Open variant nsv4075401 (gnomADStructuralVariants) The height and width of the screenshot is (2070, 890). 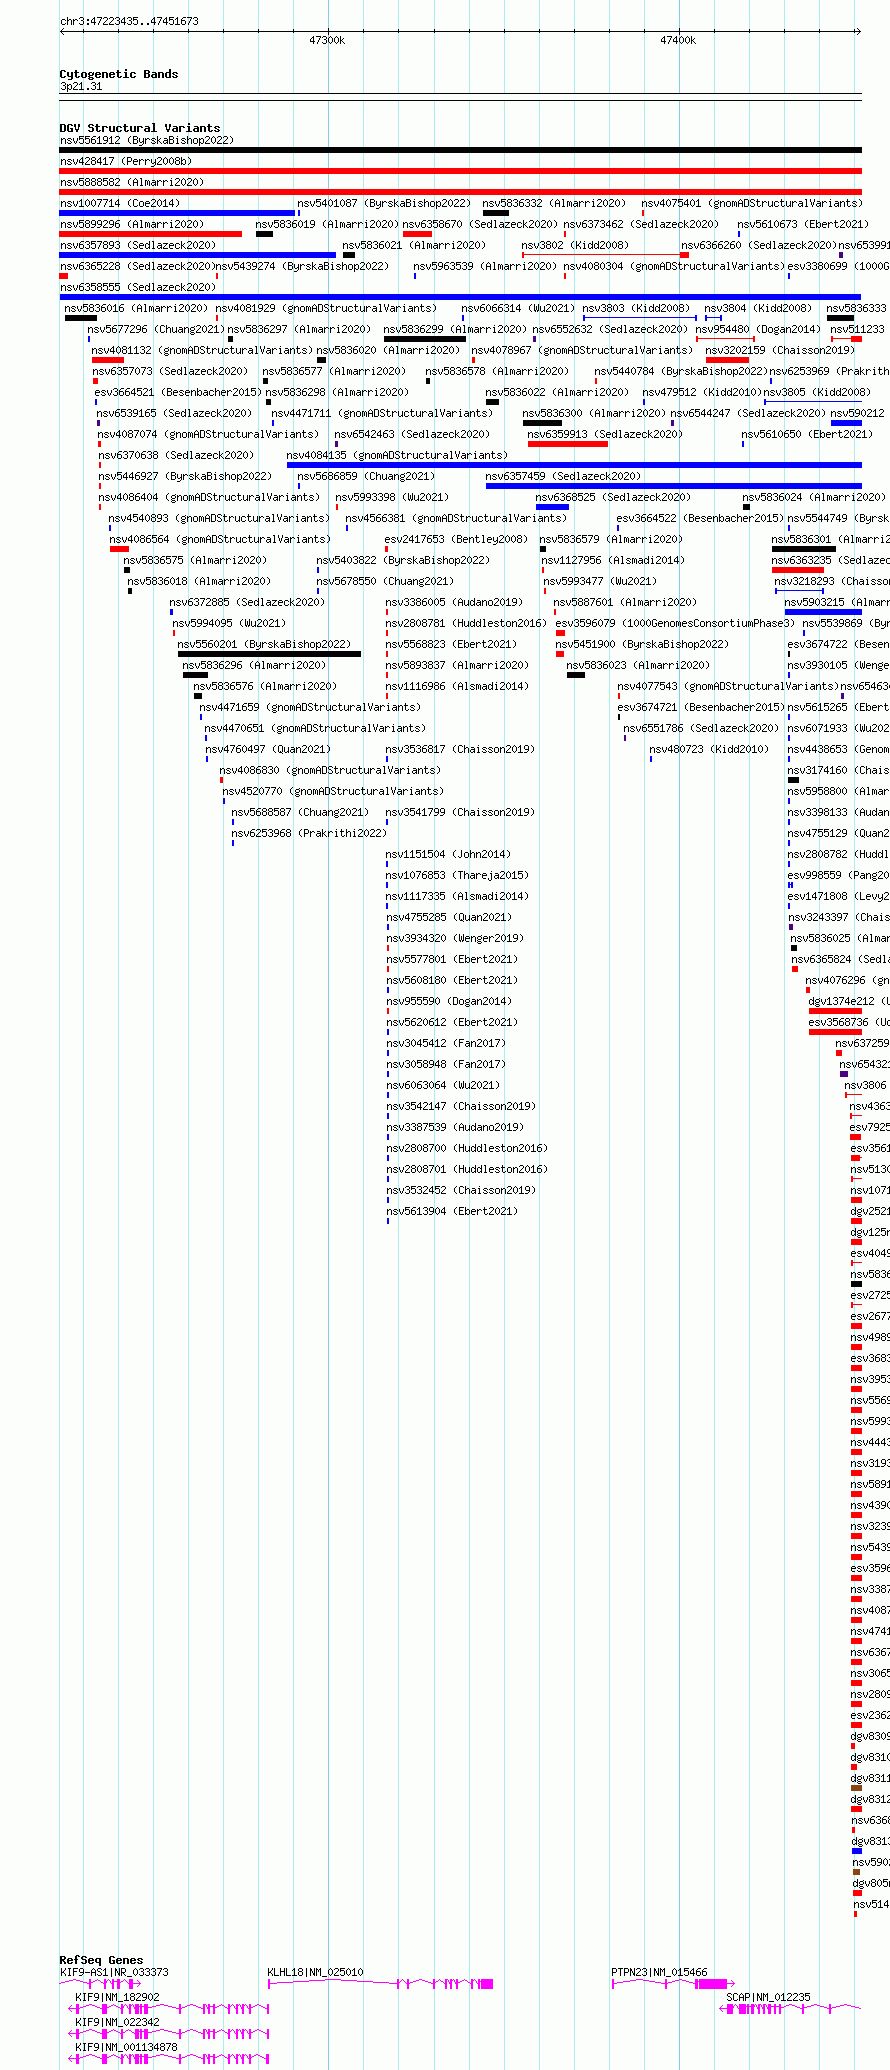[x=751, y=203]
